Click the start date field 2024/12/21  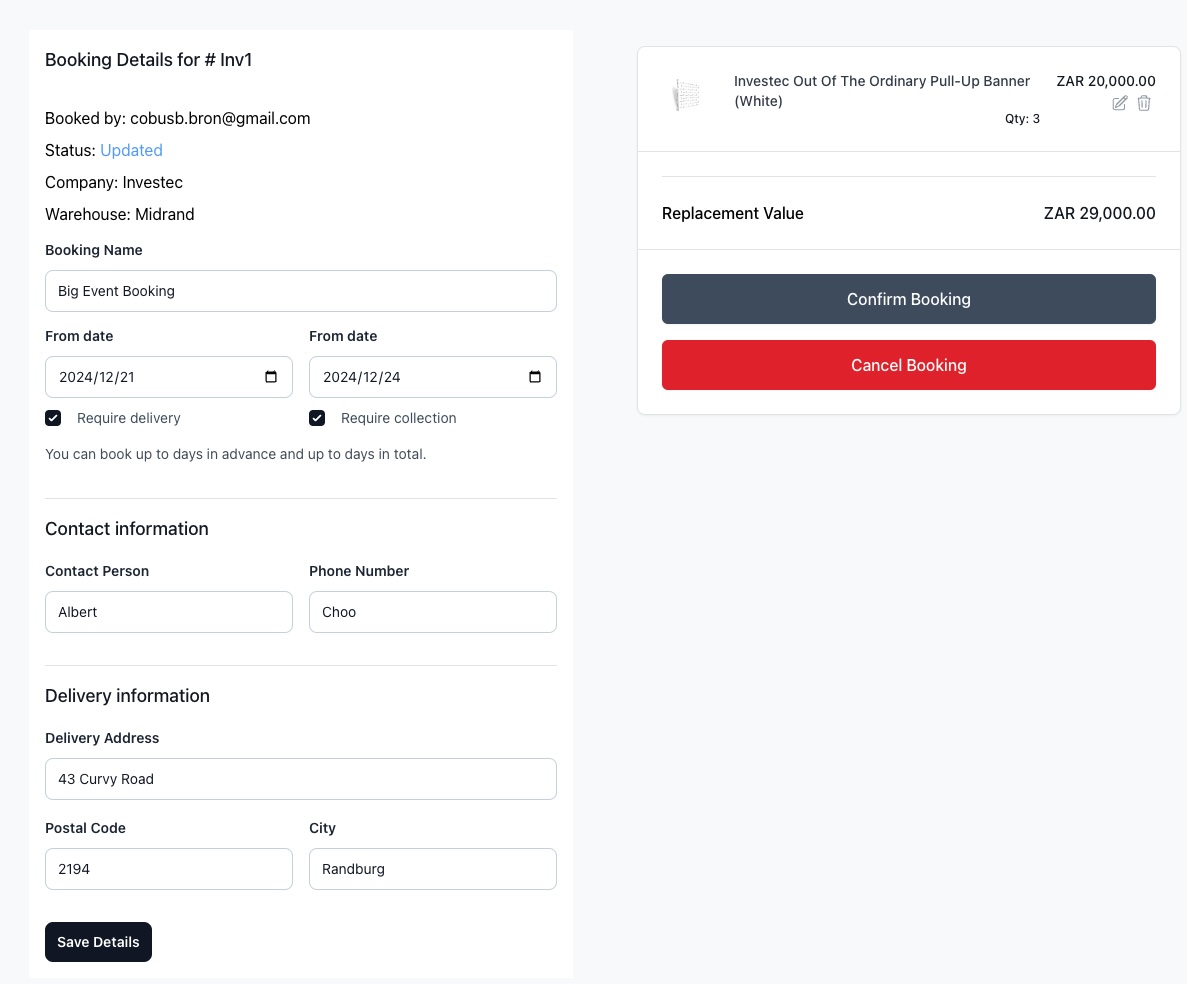click(x=150, y=377)
